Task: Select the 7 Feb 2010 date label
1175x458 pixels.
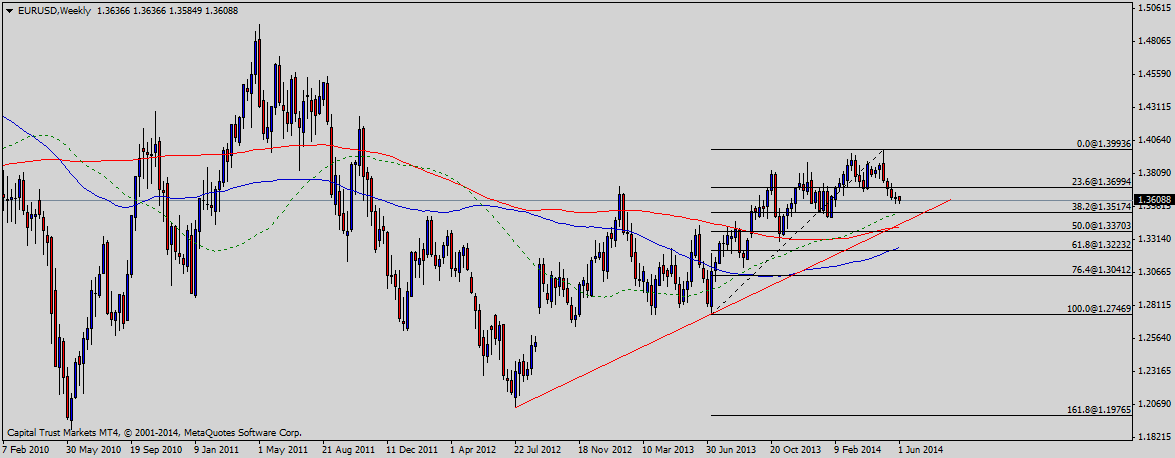Action: tap(26, 450)
